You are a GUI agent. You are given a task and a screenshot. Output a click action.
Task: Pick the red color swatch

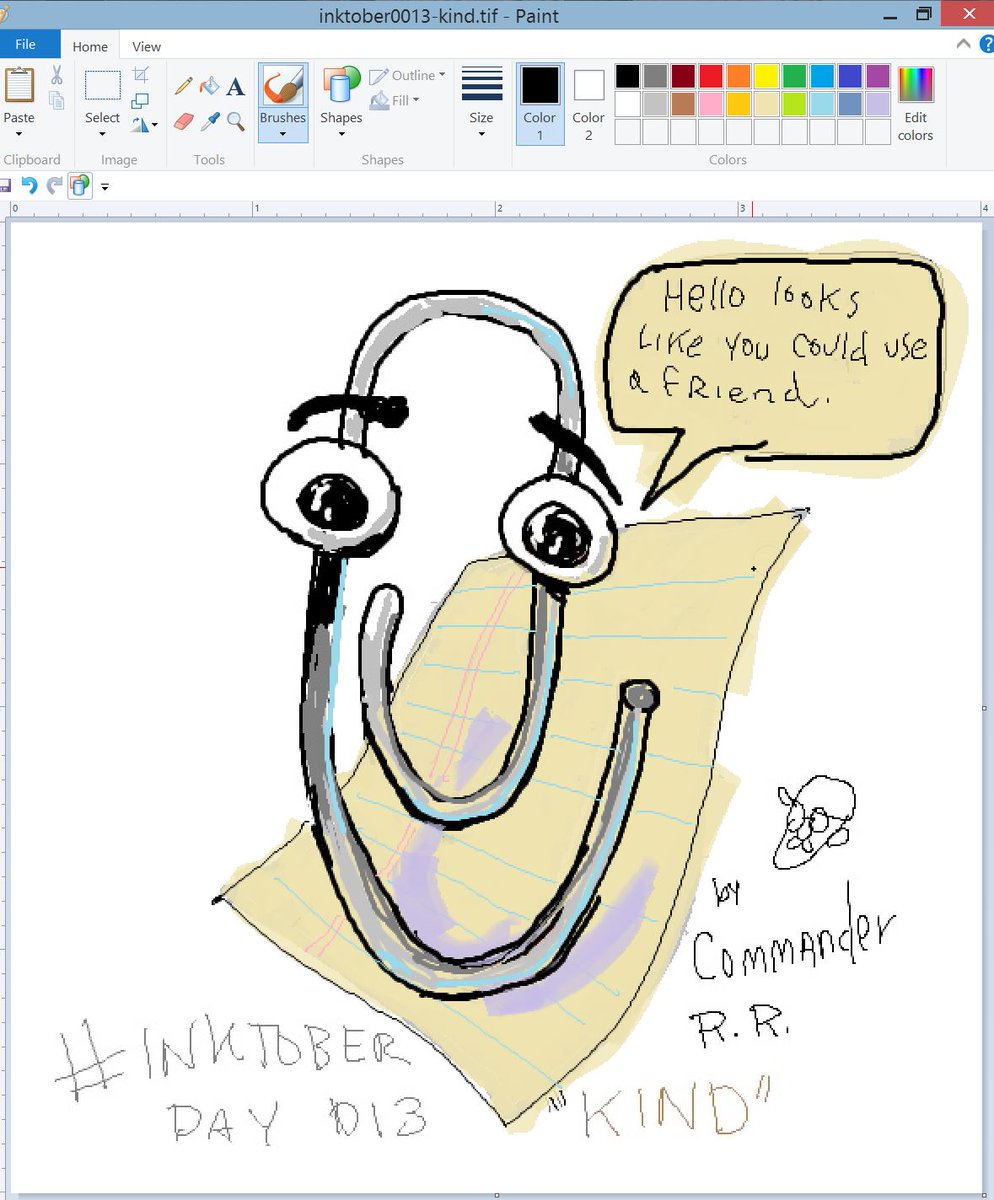pyautogui.click(x=711, y=76)
